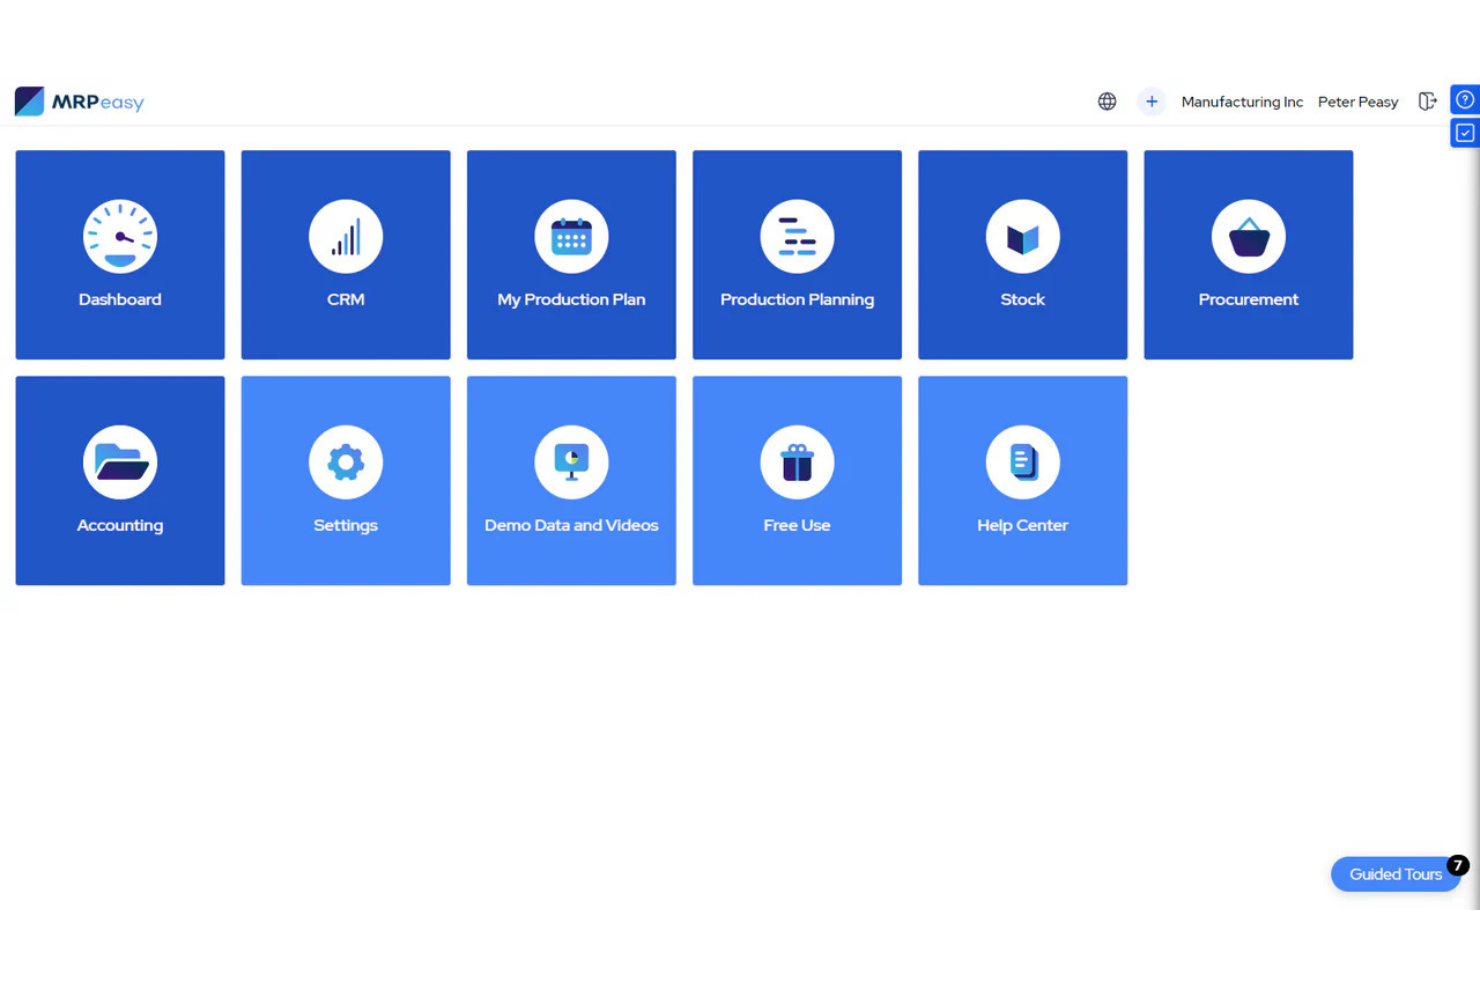1480x987 pixels.
Task: Open Demo Data and Videos
Action: point(571,480)
